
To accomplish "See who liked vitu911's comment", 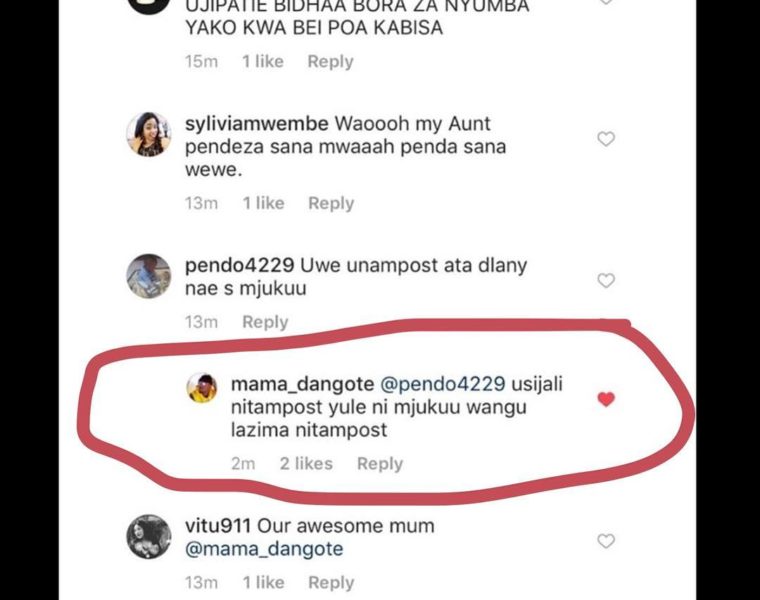I will (263, 582).
